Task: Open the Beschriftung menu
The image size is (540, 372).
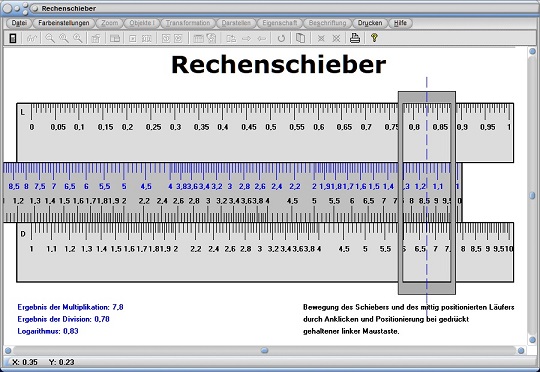Action: coord(327,23)
